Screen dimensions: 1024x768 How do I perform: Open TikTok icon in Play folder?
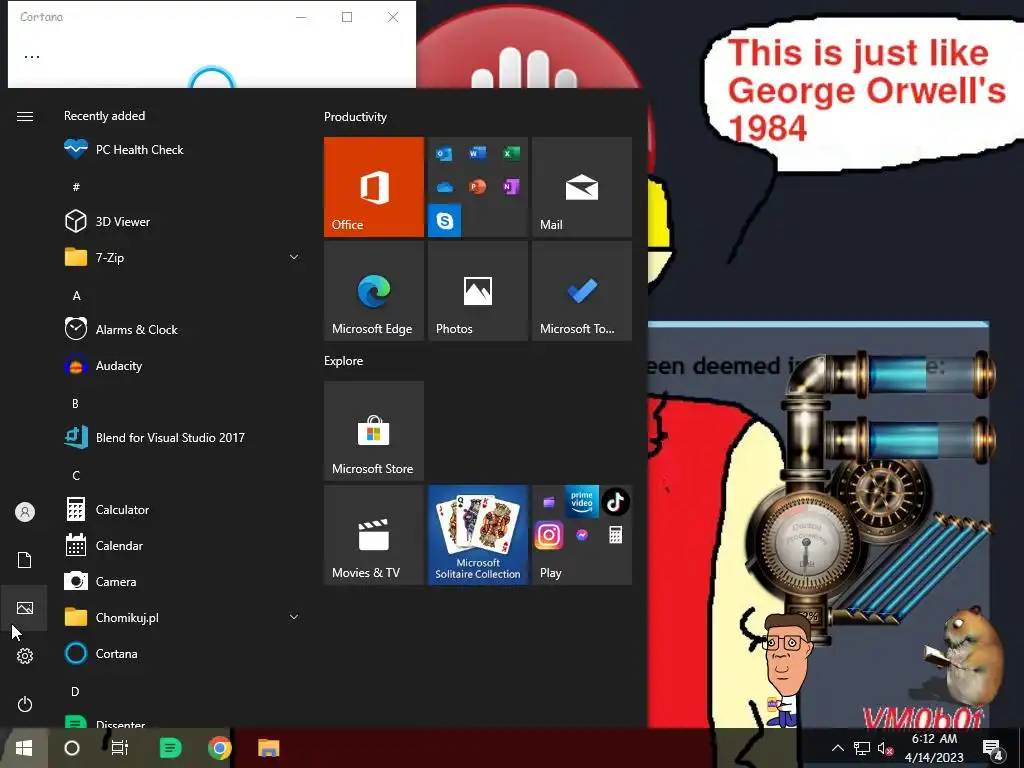coord(615,502)
